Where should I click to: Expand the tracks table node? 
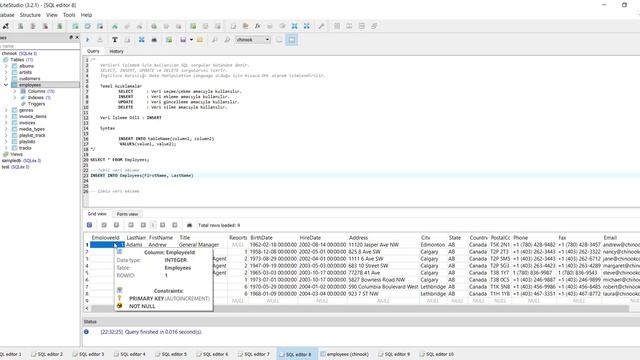6,148
